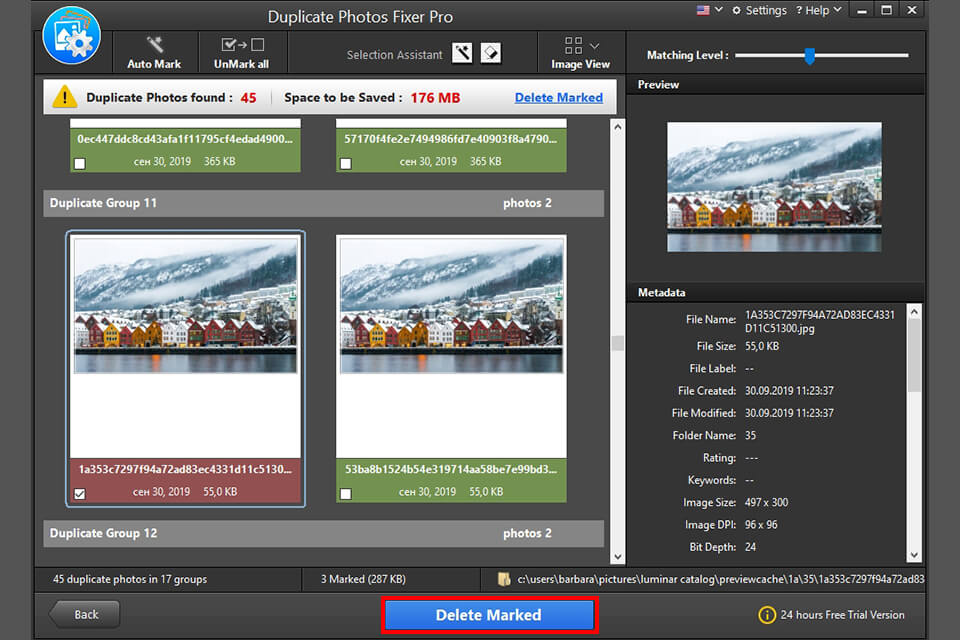
Task: Use the Selection Assistant eraser icon
Action: [490, 52]
